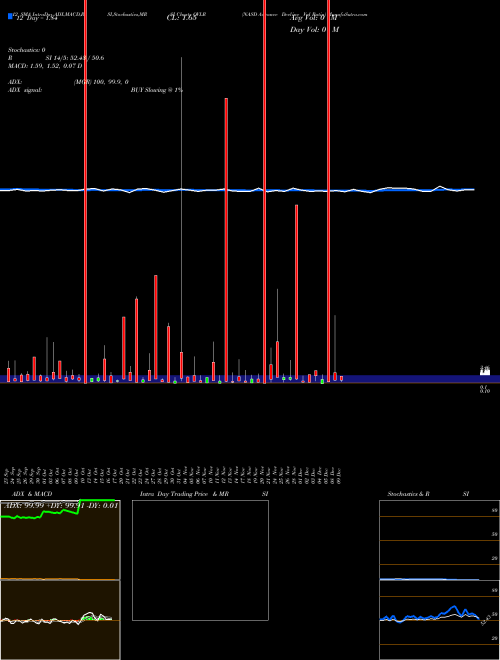Click the 'Intra Day Trading Price & MR SI' title
500x660 pixels.
(204, 494)
